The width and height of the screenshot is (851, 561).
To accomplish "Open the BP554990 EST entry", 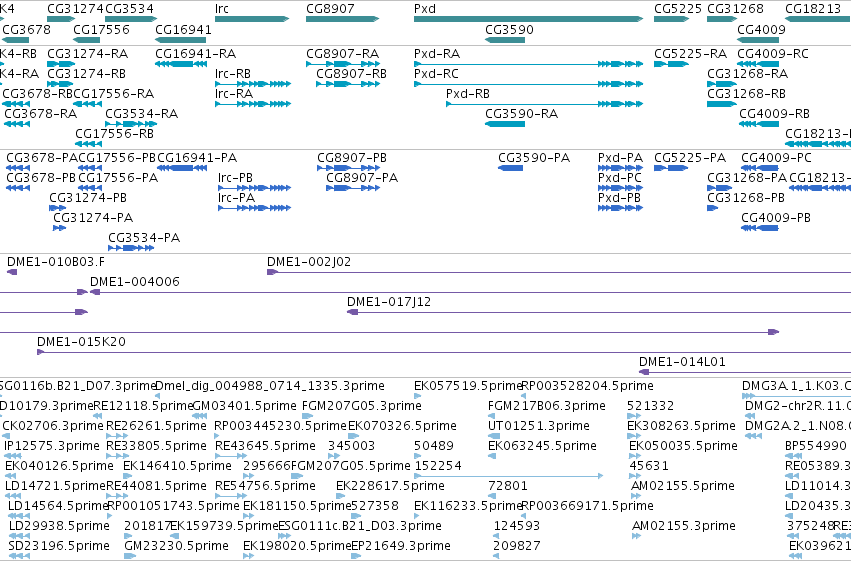I will (x=816, y=446).
